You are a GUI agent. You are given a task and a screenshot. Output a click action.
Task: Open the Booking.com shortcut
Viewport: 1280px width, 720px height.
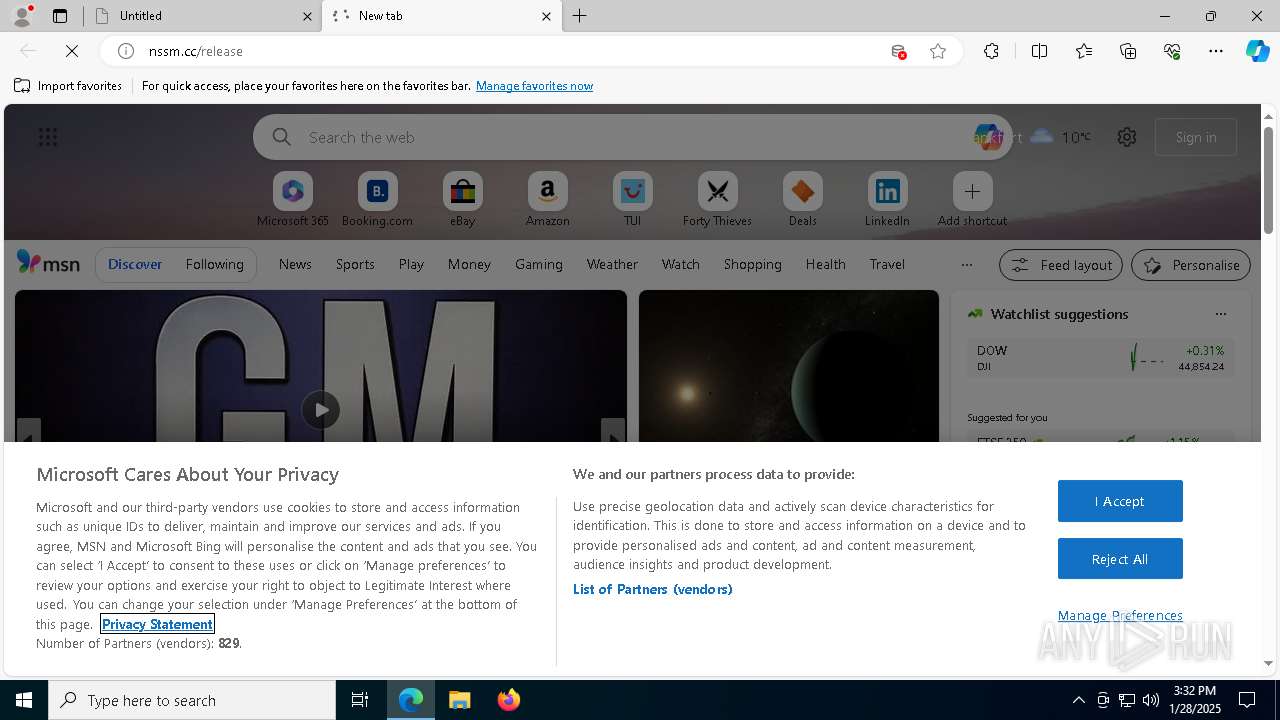tap(378, 199)
